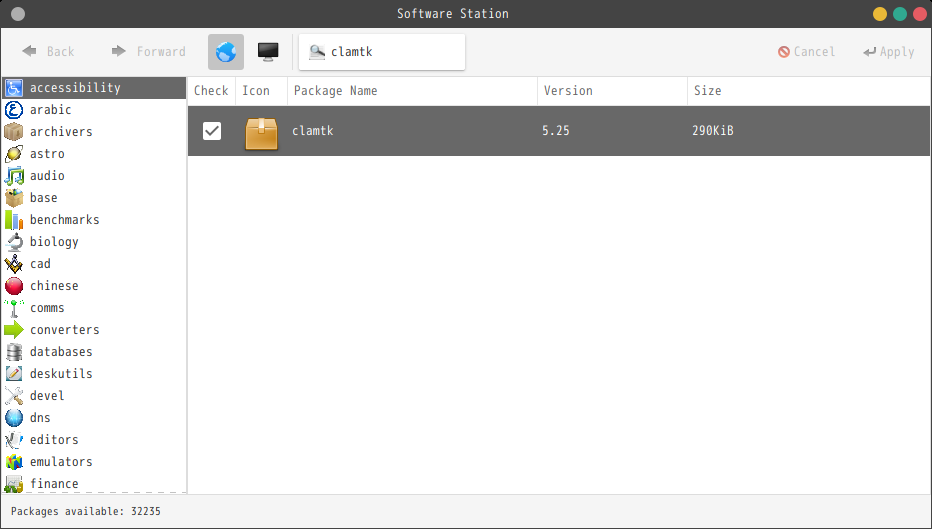Click the yellow minimize window button

click(x=880, y=14)
